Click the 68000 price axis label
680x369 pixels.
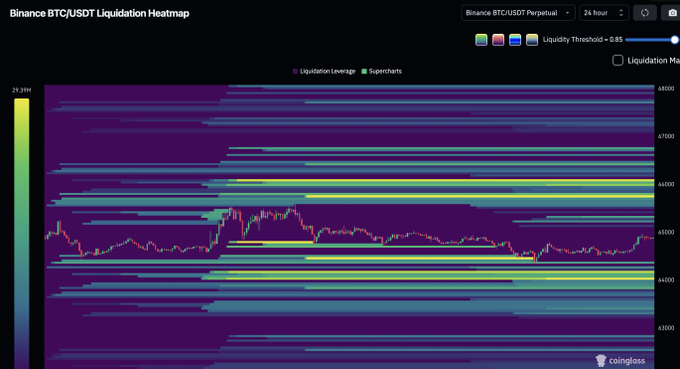(x=666, y=88)
